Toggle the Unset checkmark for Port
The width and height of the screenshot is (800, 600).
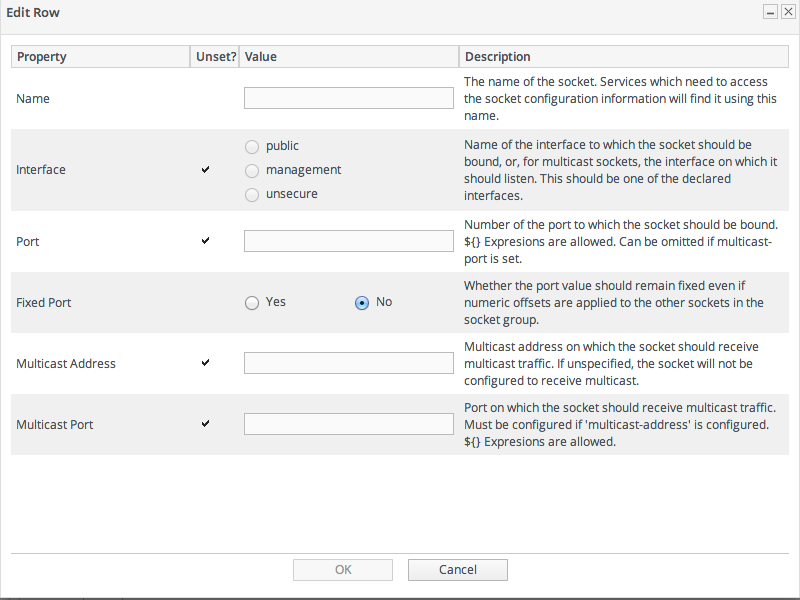[206, 241]
